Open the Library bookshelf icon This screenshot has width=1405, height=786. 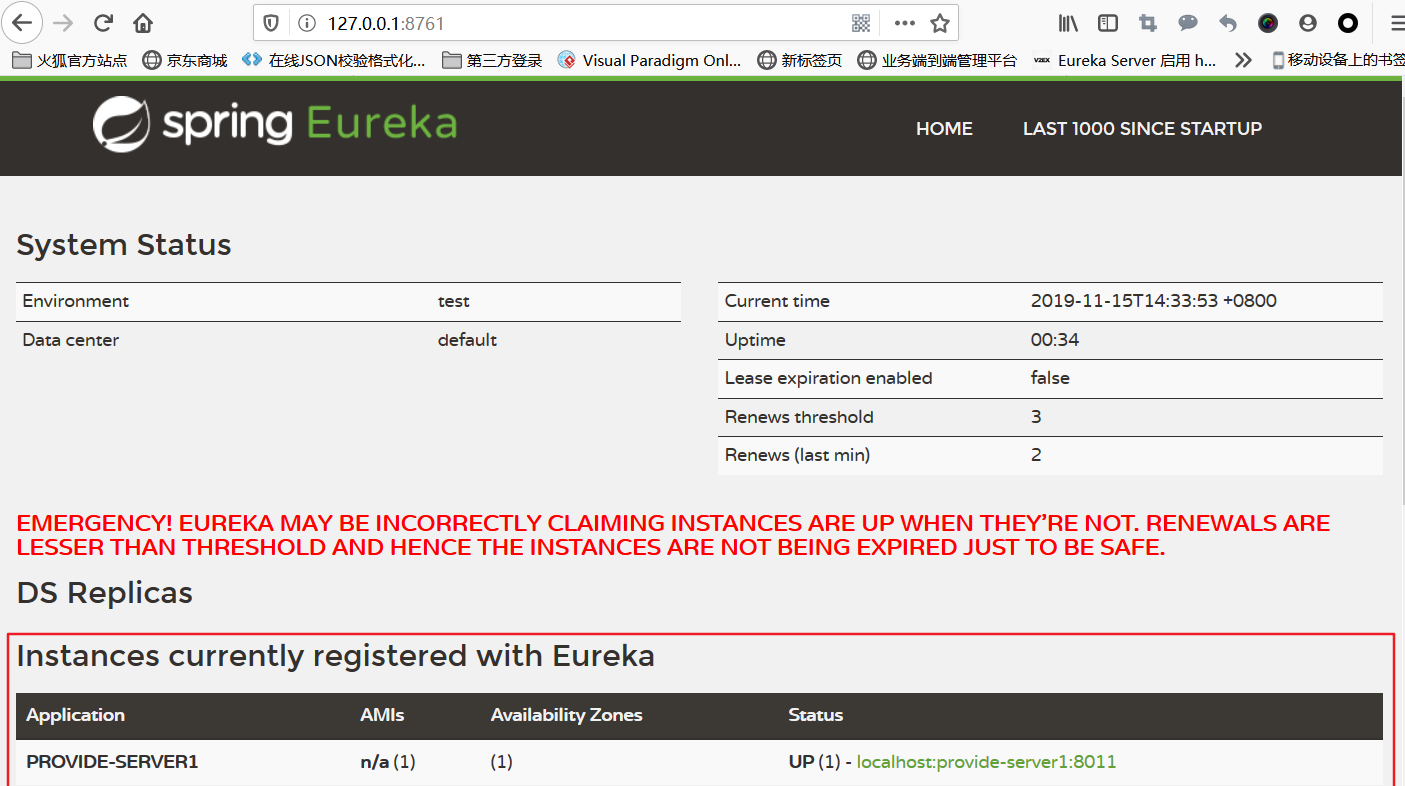coord(1068,23)
